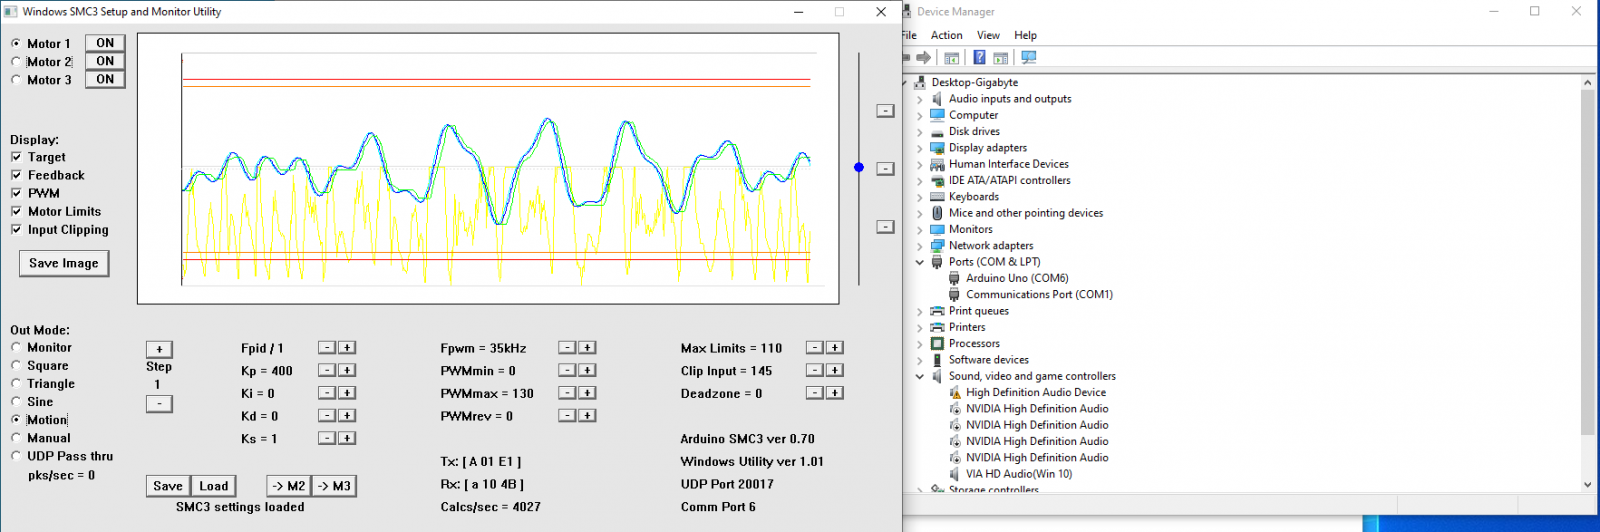Choose the Triangle out mode
Viewport: 1600px width, 532px height.
pos(16,383)
